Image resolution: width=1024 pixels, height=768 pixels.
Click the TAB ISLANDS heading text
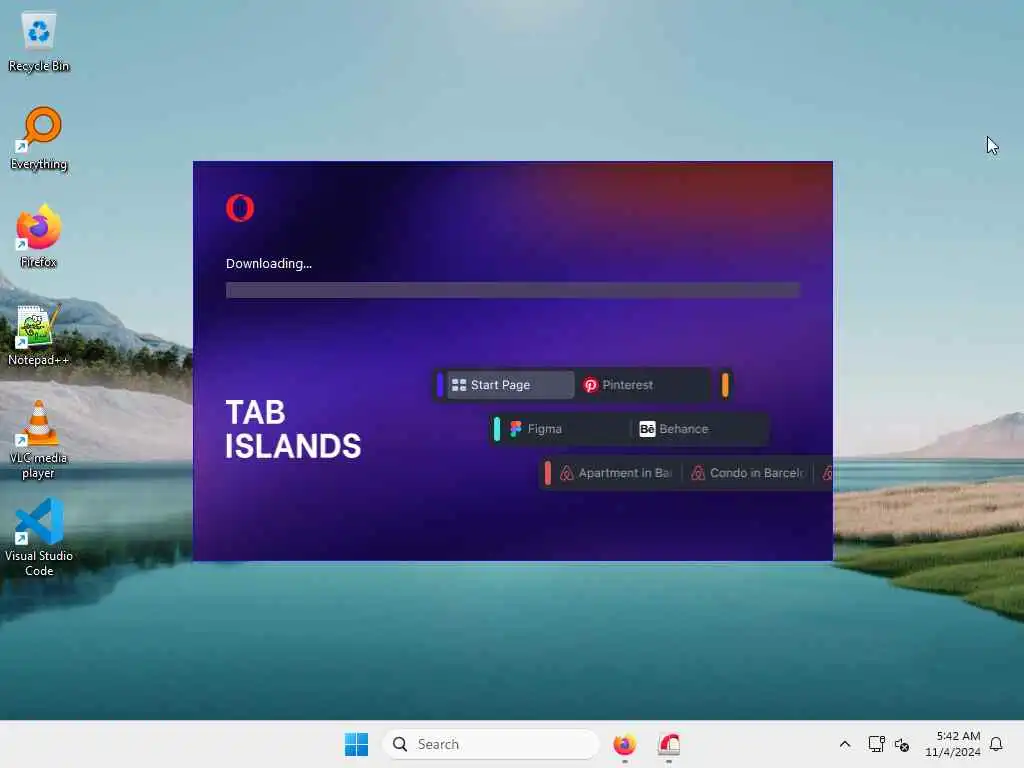[x=293, y=430]
